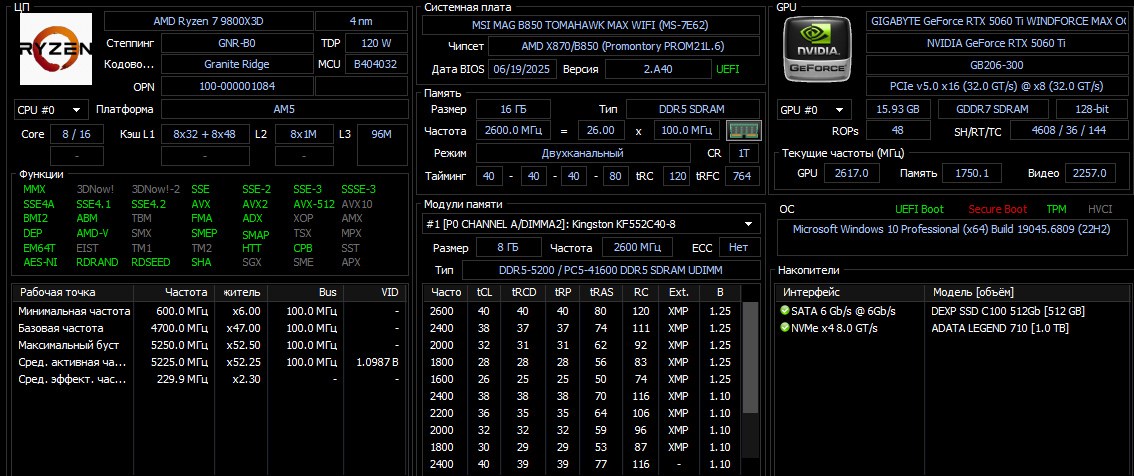Image resolution: width=1134 pixels, height=476 pixels.
Task: Click the 4608 / 36 / 144 shader field
Action: coord(1070,132)
